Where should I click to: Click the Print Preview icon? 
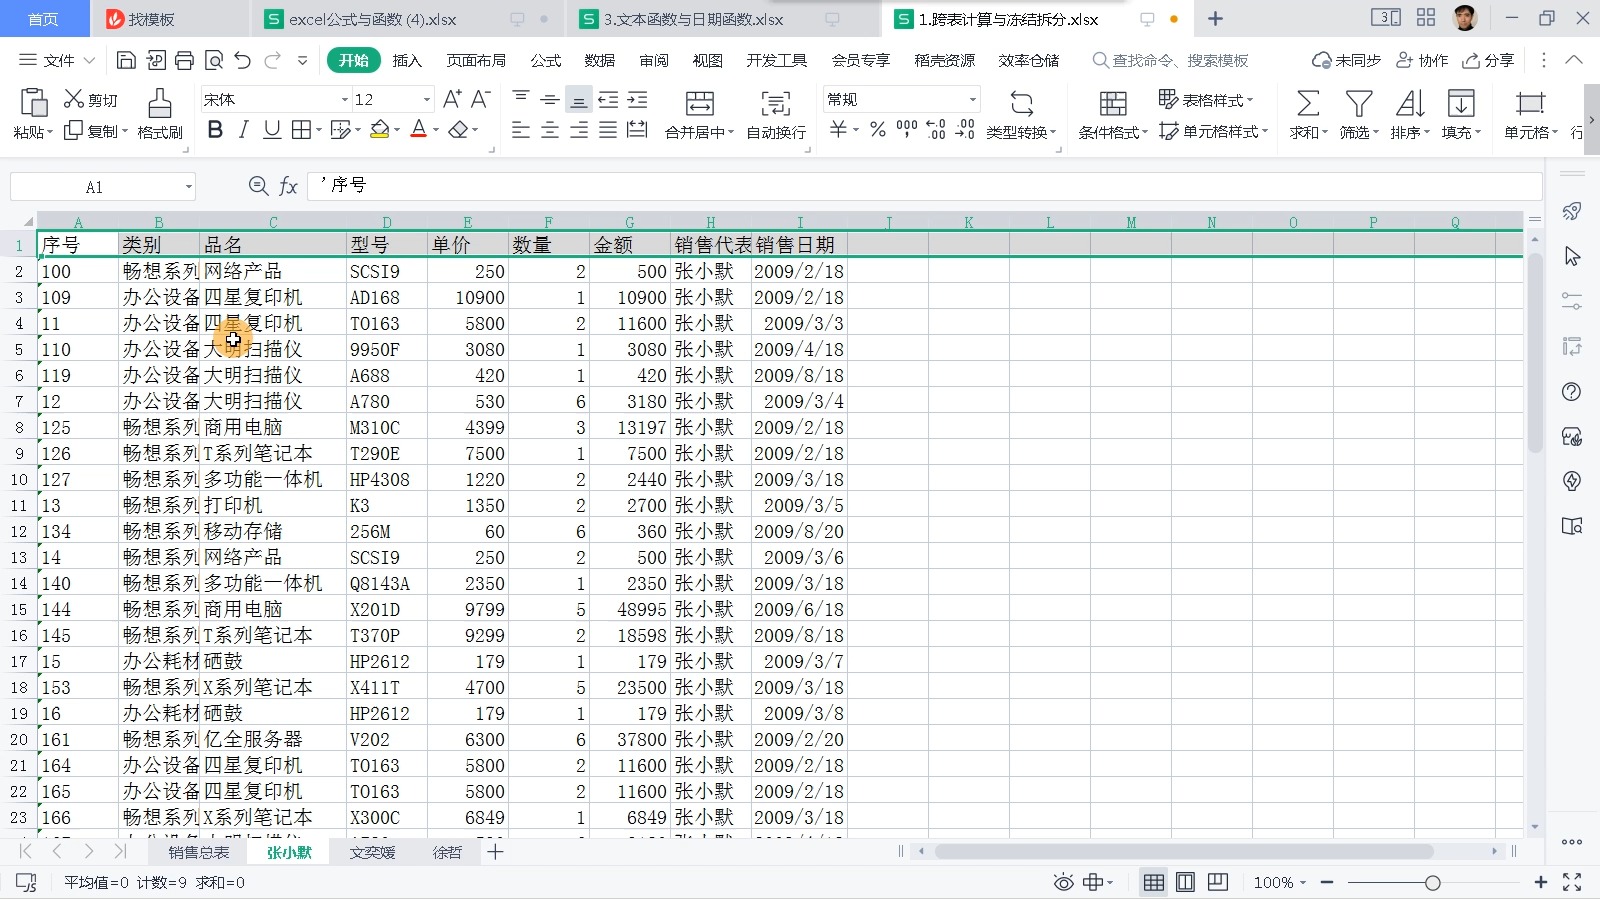pos(213,61)
